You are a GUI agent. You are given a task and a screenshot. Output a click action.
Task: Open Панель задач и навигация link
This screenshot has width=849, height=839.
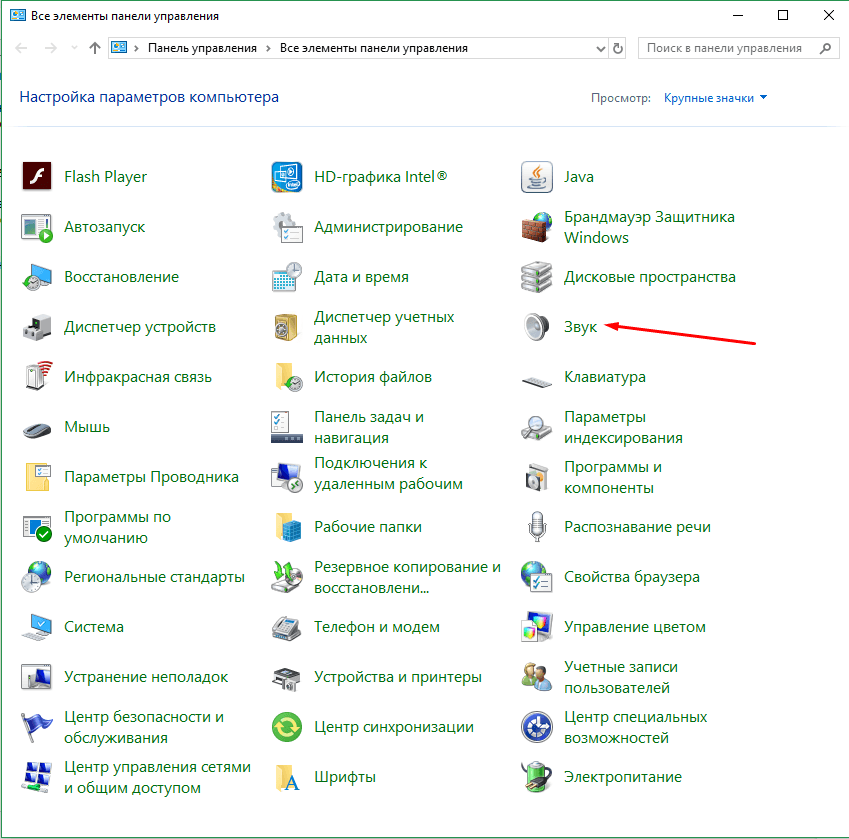[x=369, y=427]
